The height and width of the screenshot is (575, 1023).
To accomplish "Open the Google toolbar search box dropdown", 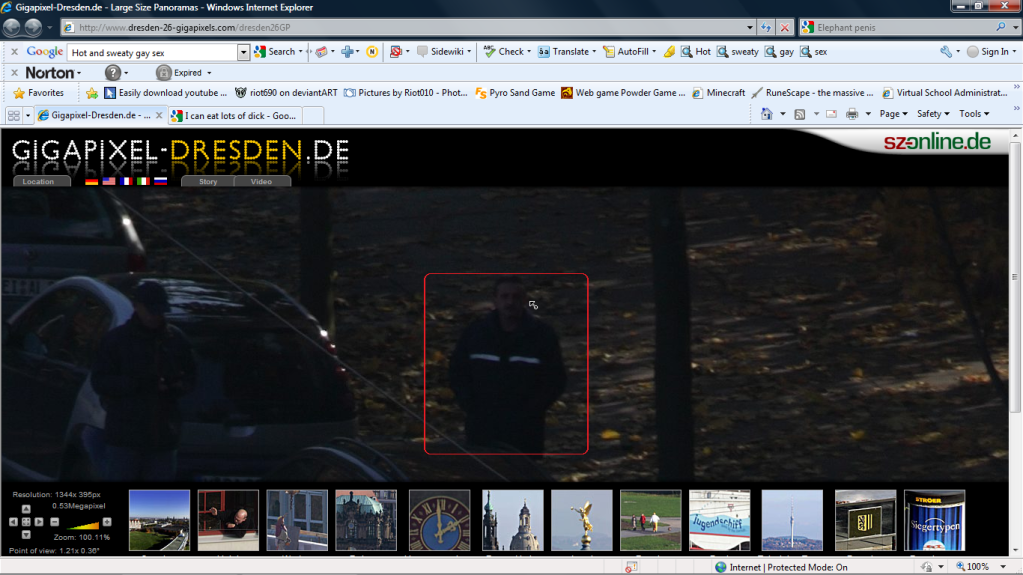I will pos(243,52).
